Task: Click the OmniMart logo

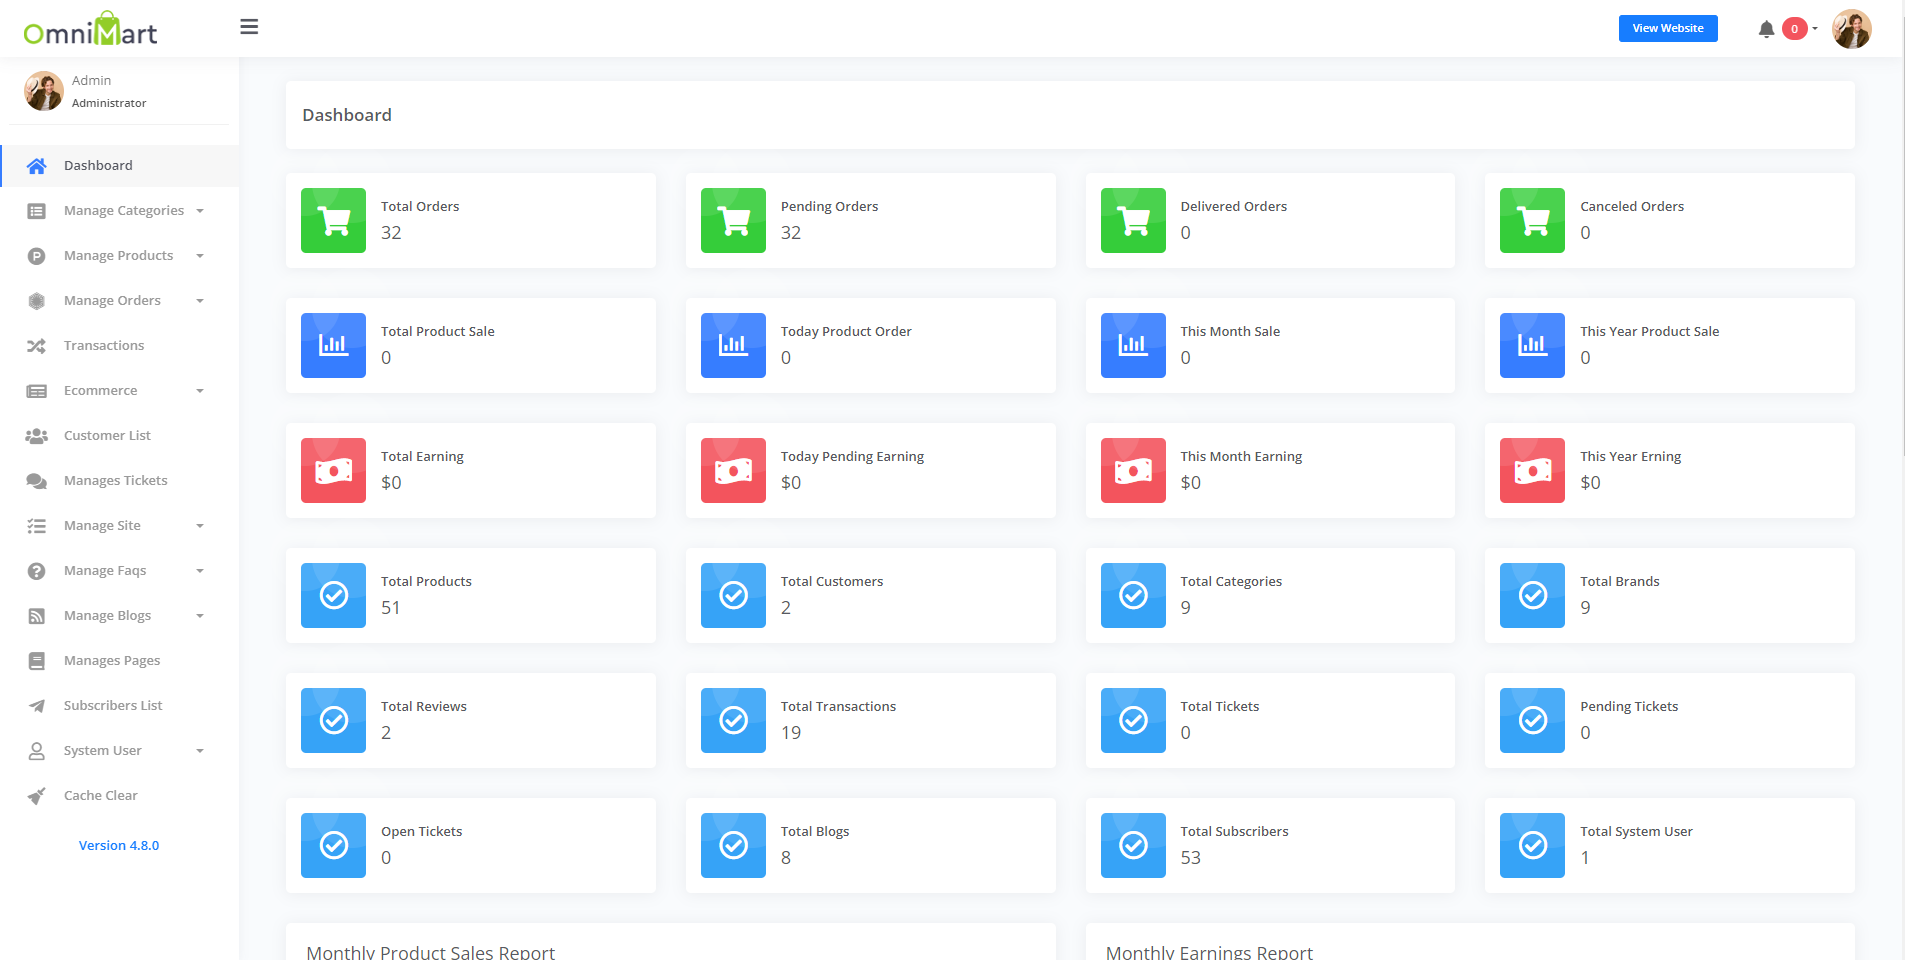Action: point(90,31)
